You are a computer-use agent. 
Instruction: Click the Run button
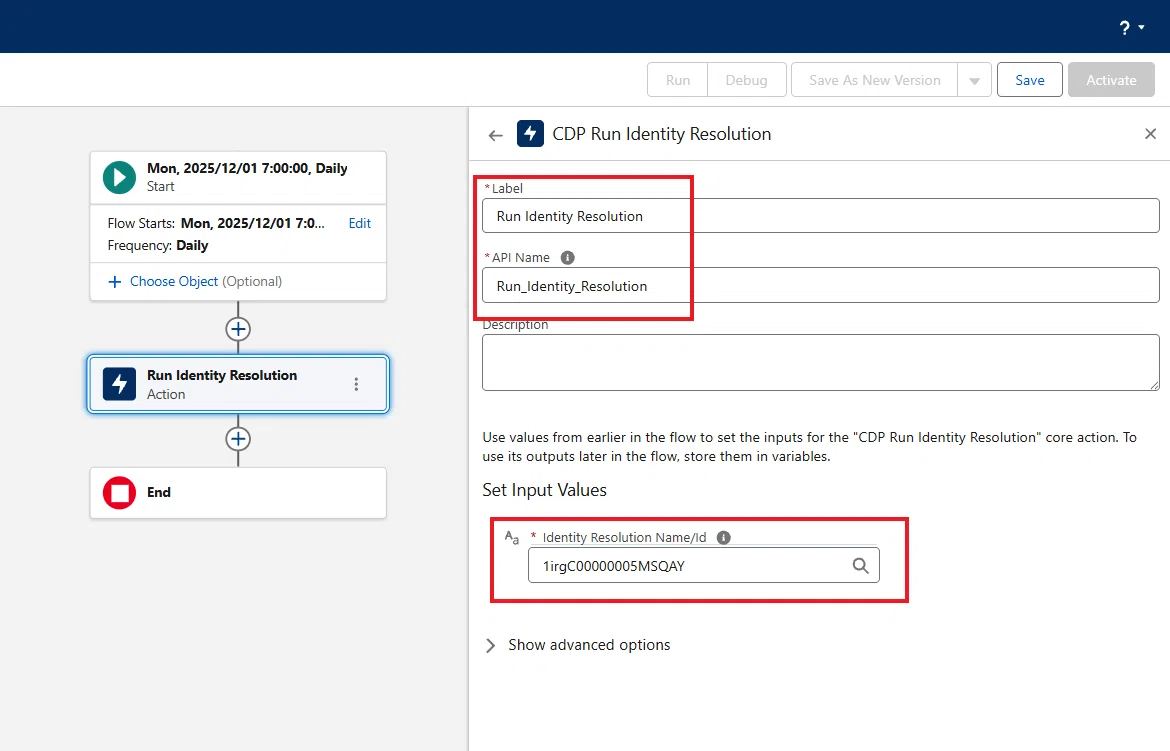tap(678, 80)
